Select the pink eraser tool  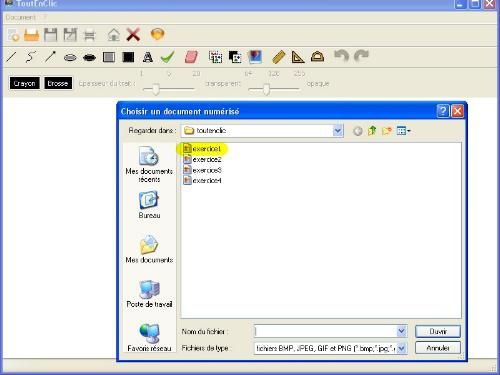click(191, 57)
